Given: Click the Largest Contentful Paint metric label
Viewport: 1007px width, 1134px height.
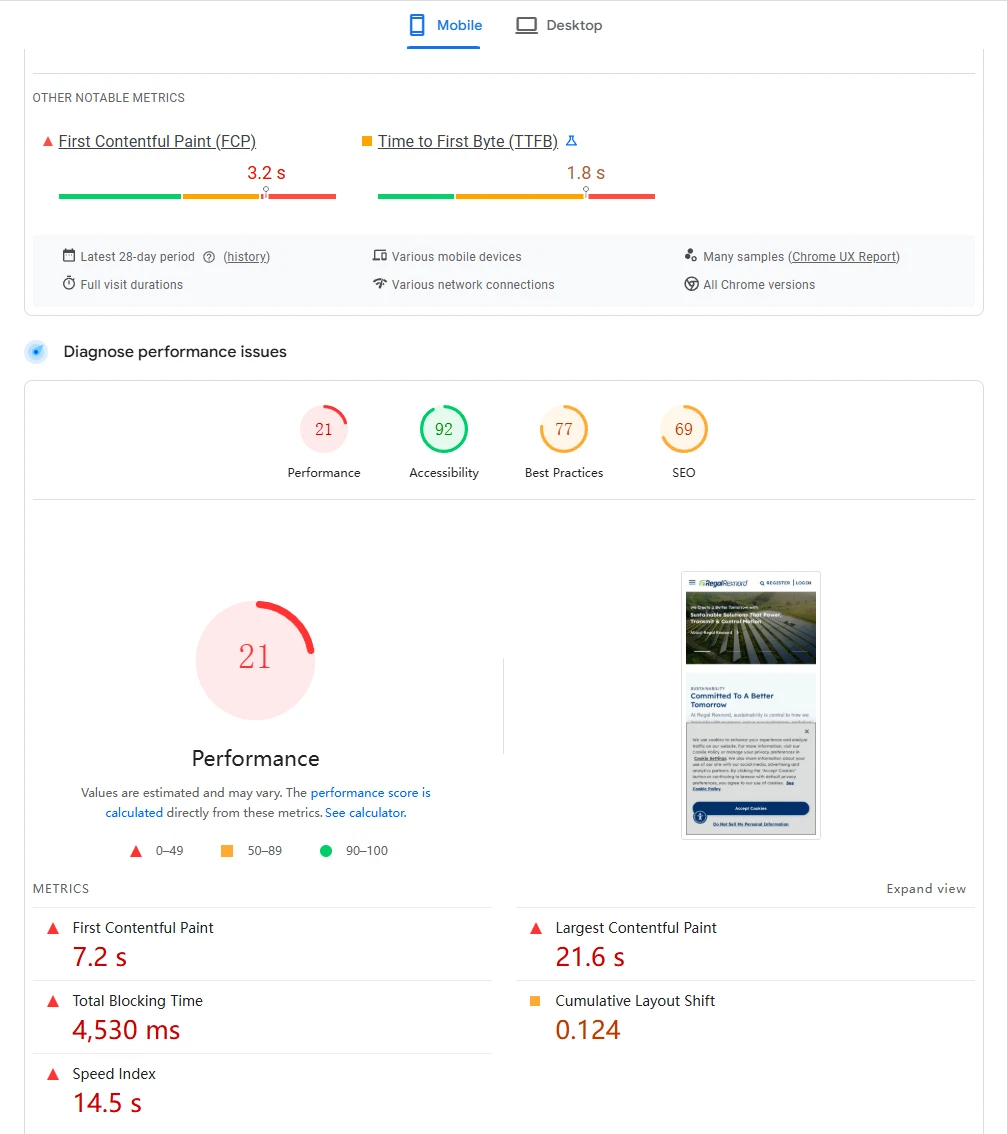Looking at the screenshot, I should (636, 928).
